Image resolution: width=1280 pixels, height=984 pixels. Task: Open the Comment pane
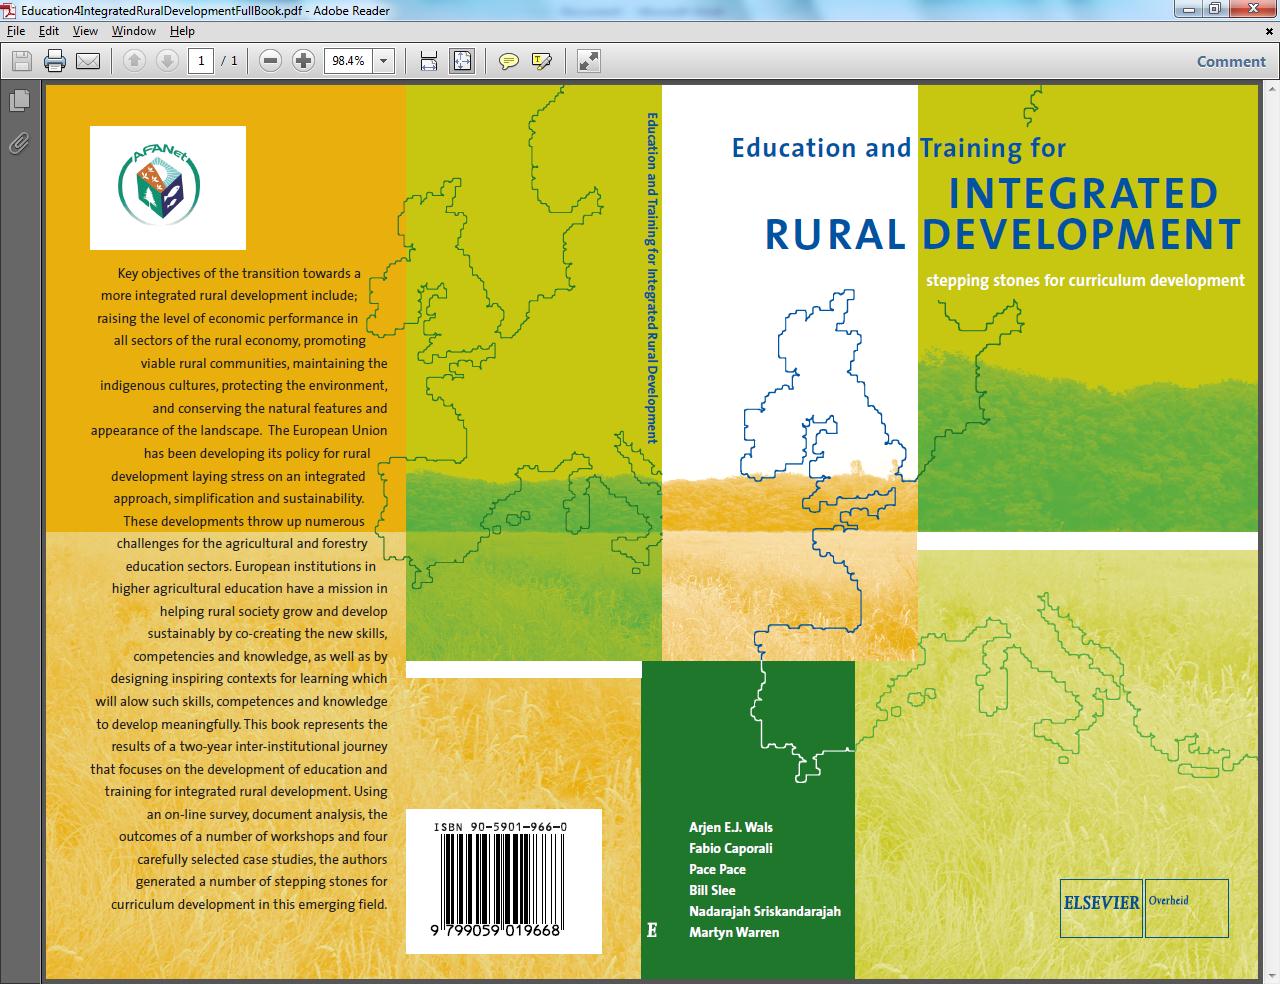[x=1231, y=61]
